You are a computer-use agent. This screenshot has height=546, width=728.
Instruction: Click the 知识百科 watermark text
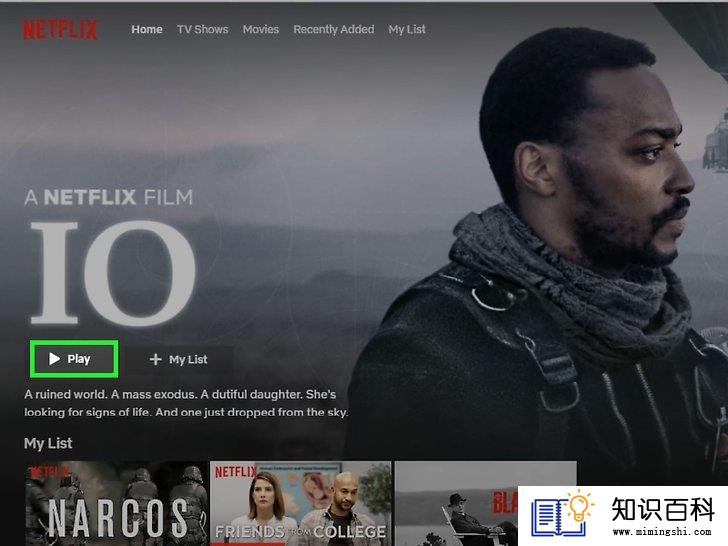[663, 509]
